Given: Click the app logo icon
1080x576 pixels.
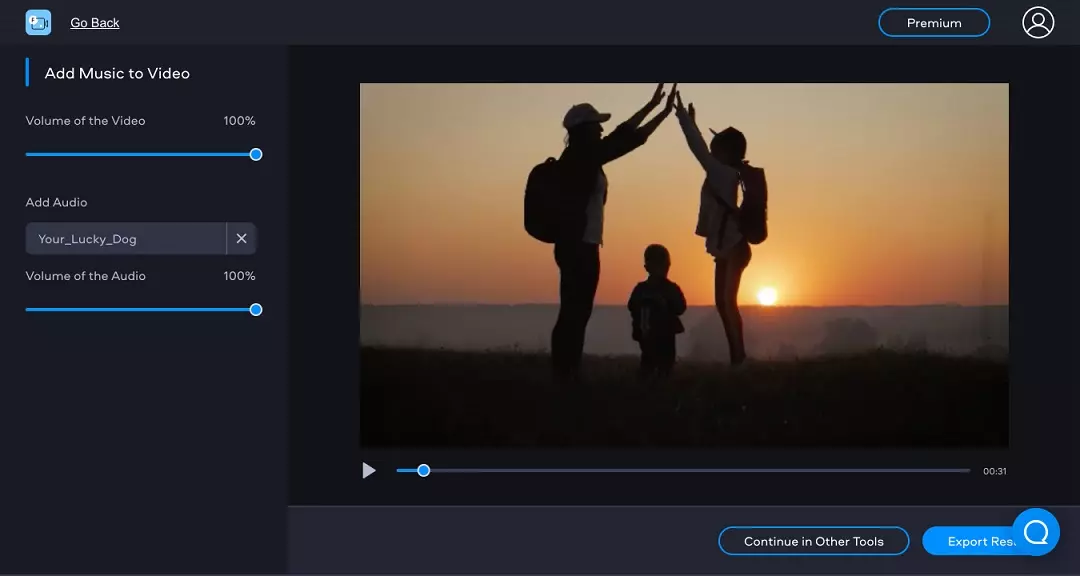Looking at the screenshot, I should click(x=38, y=22).
